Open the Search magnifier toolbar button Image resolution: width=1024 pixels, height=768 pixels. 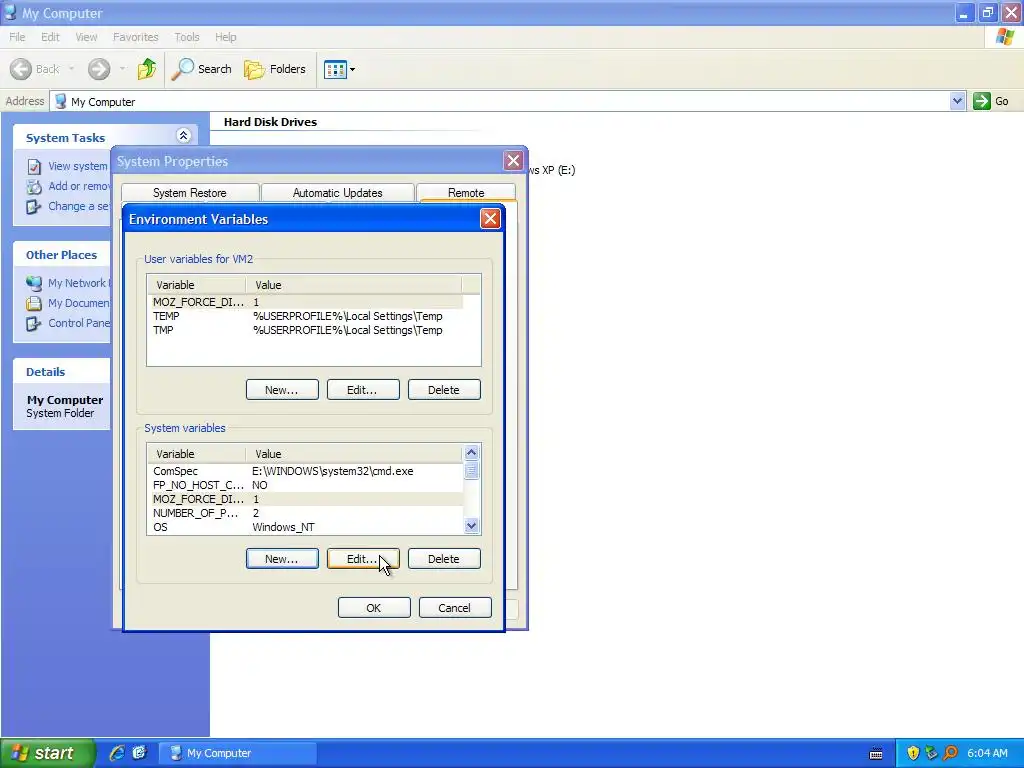pos(201,69)
